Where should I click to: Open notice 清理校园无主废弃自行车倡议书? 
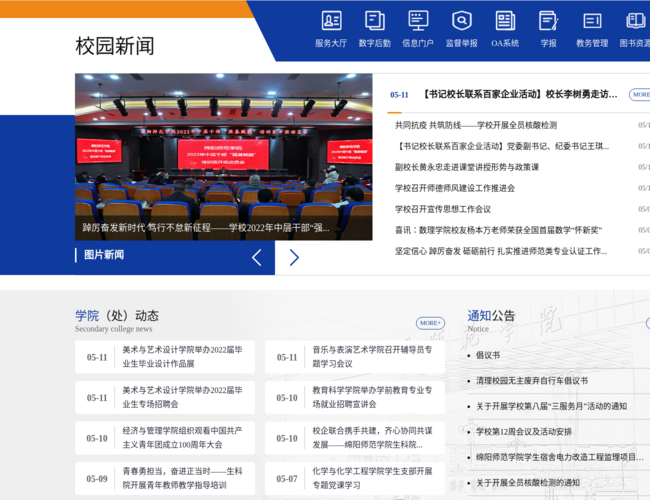(531, 381)
